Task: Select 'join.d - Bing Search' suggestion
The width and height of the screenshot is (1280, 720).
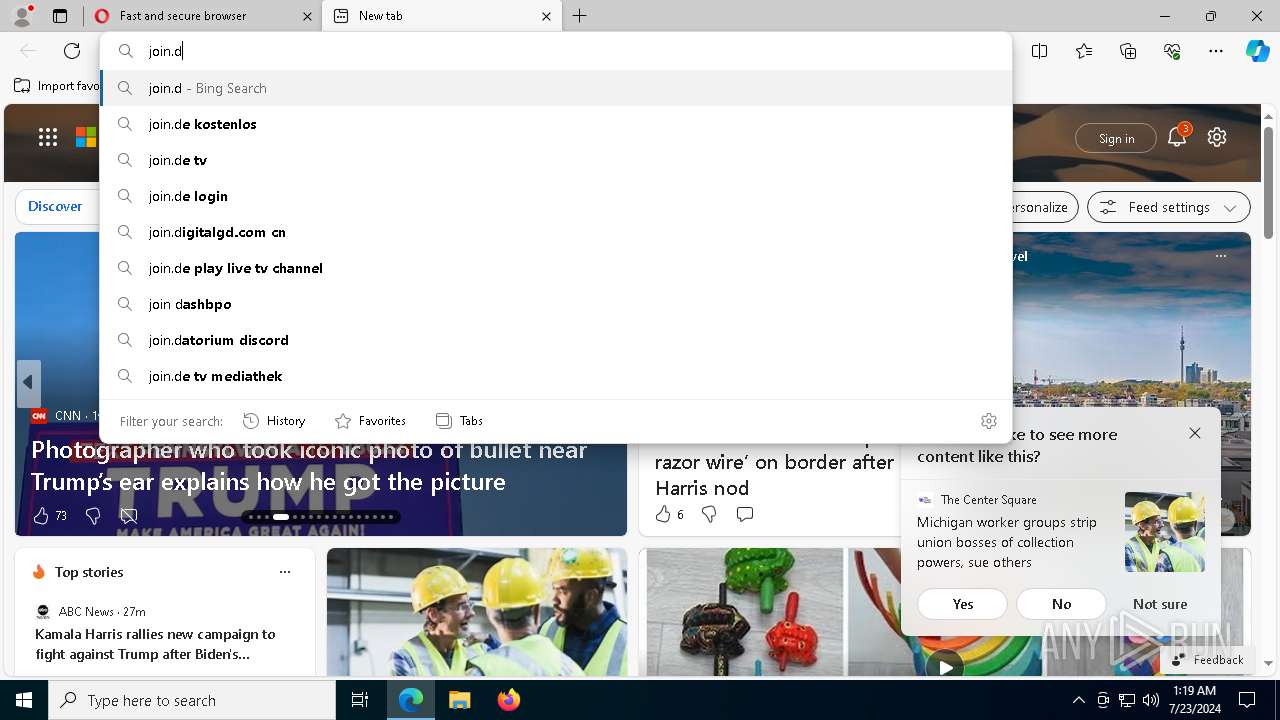Action: [556, 88]
